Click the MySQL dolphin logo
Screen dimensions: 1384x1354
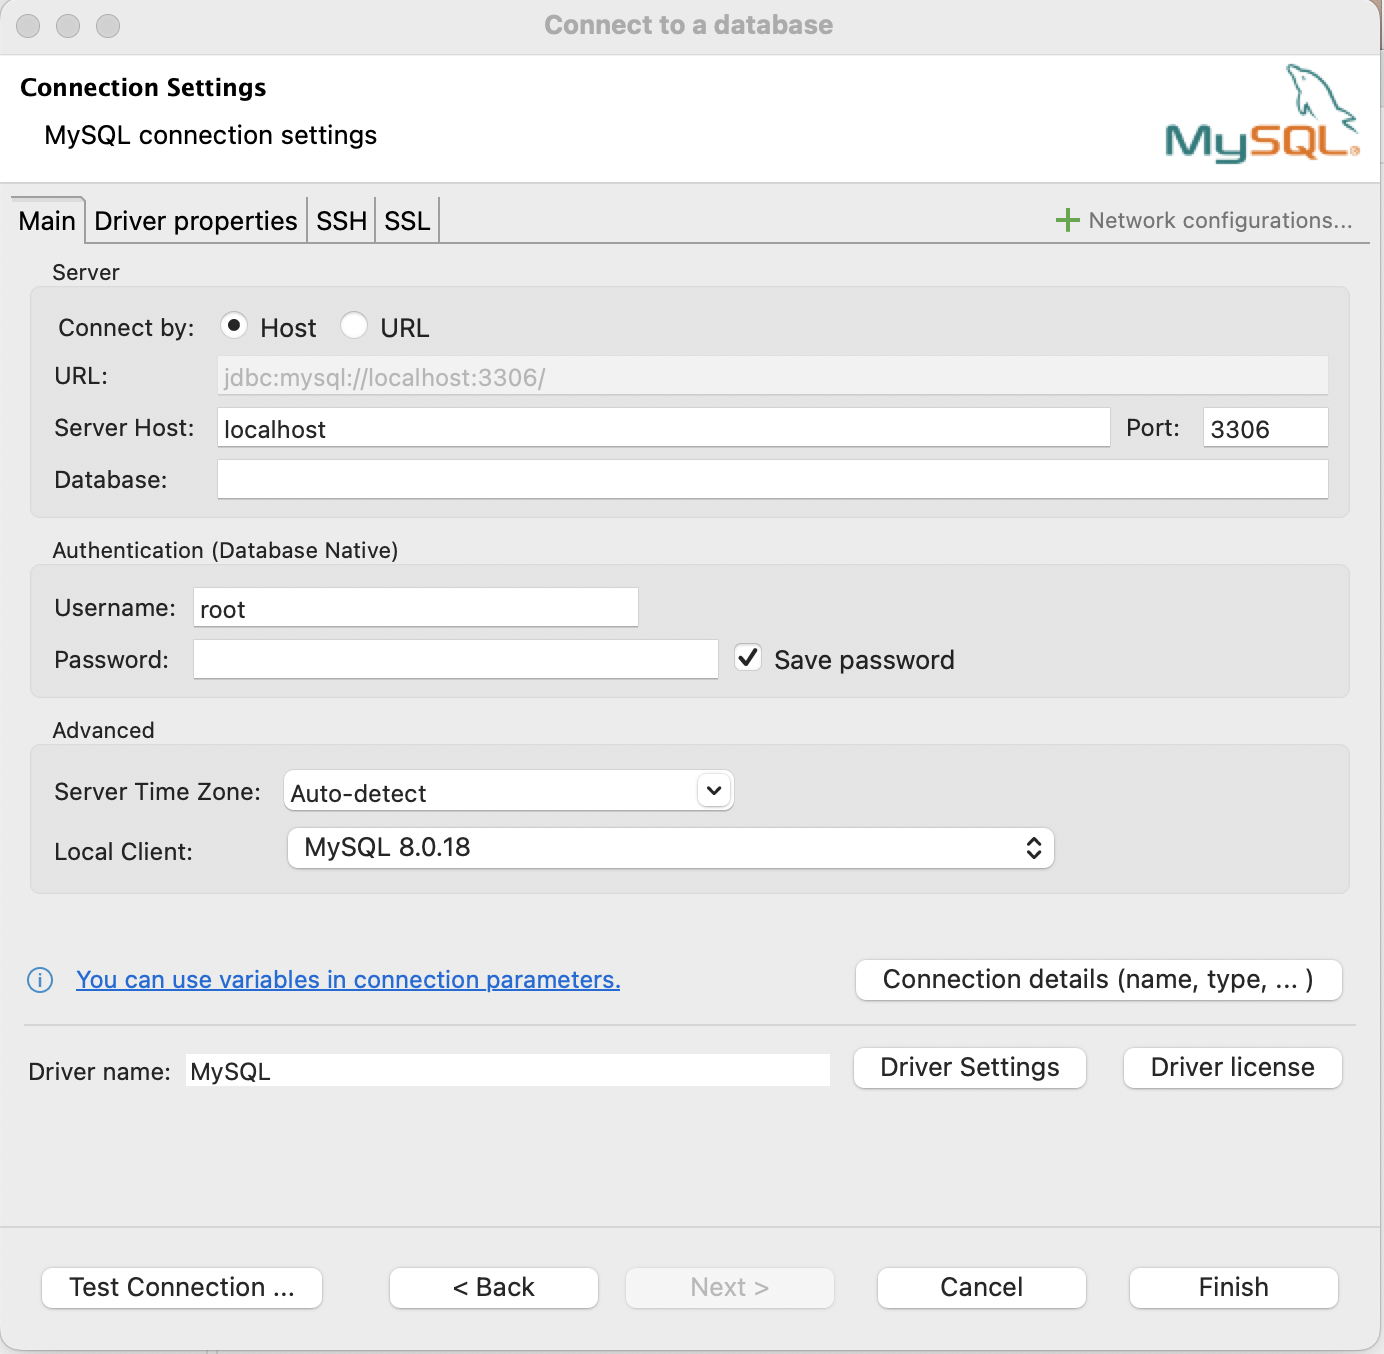pyautogui.click(x=1262, y=113)
